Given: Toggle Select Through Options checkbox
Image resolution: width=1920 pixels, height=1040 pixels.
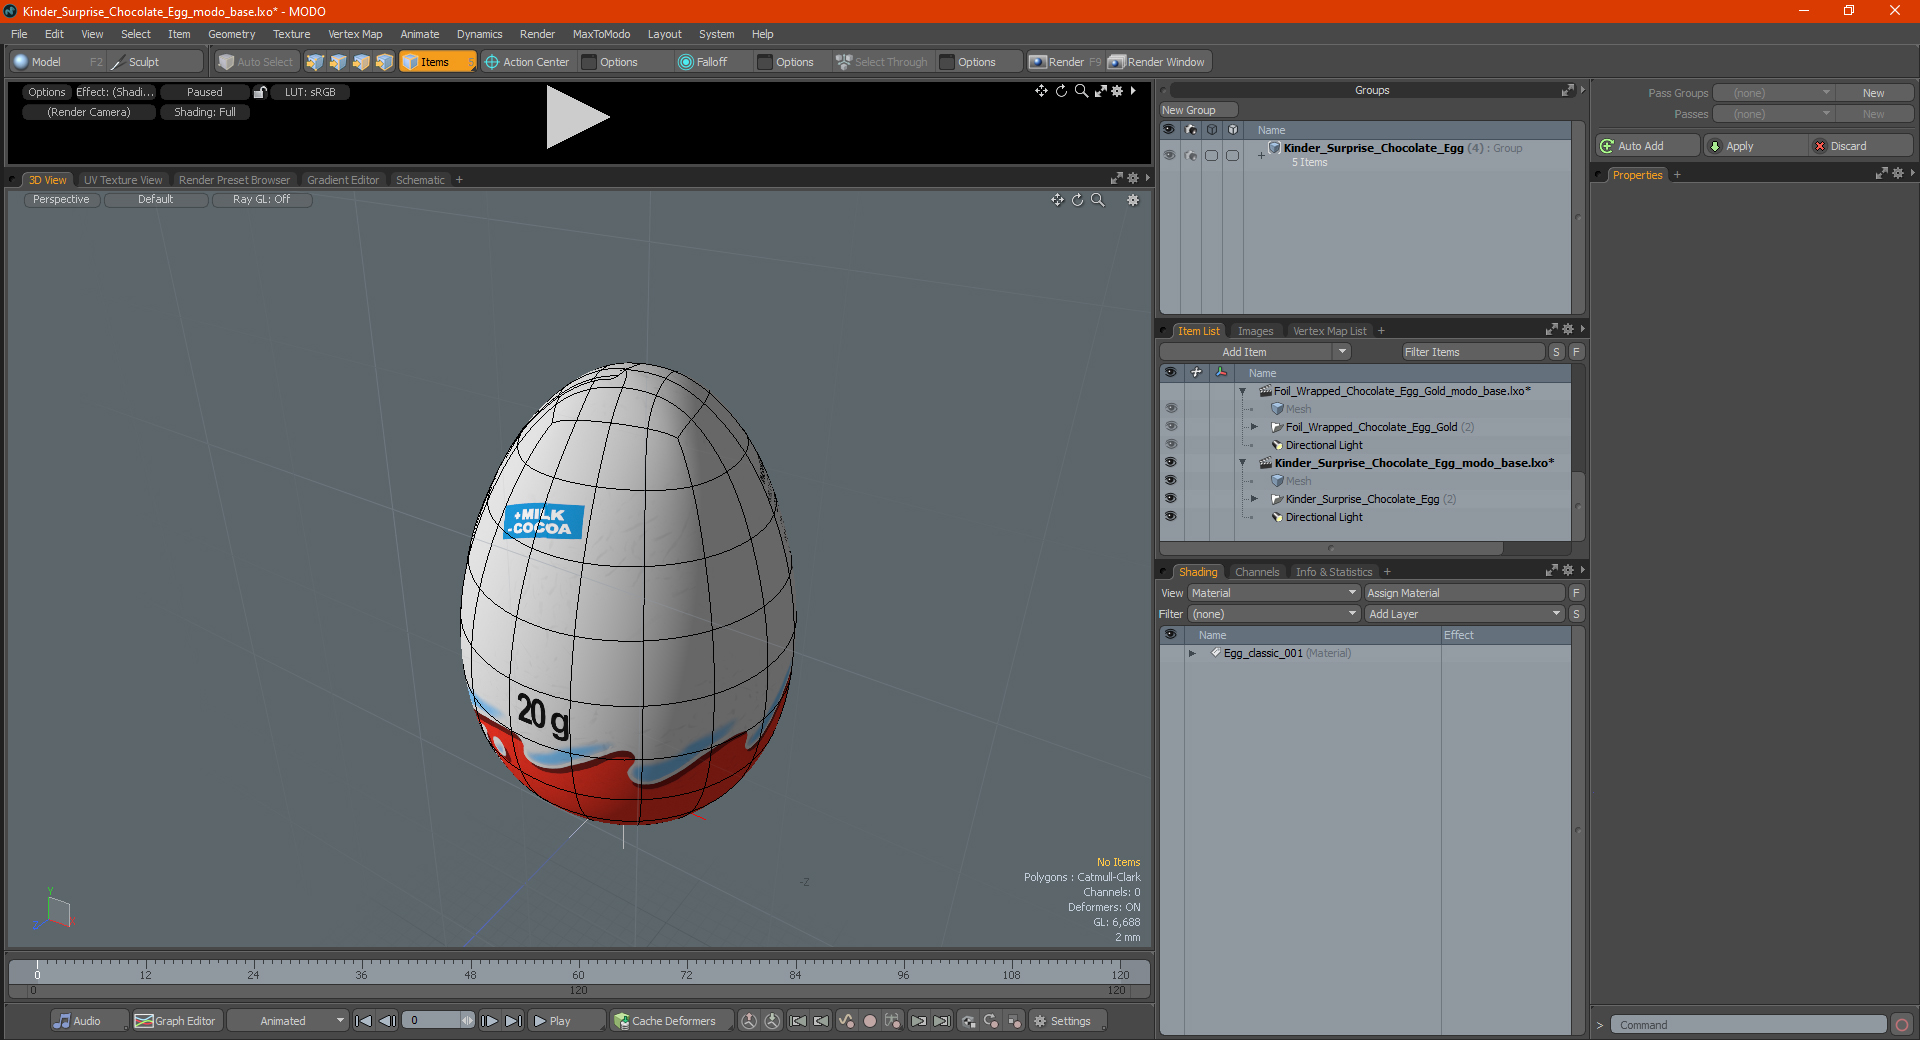Looking at the screenshot, I should [947, 62].
